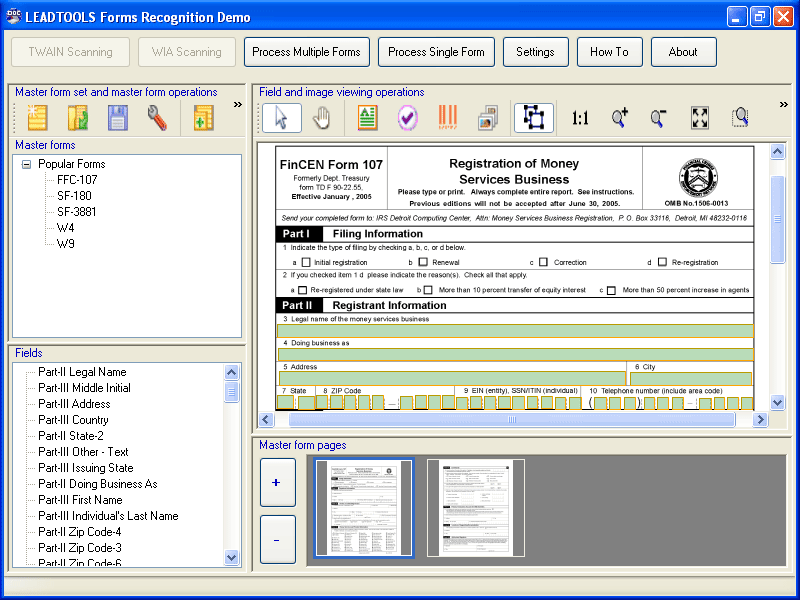Select the hand pan tool

click(321, 118)
